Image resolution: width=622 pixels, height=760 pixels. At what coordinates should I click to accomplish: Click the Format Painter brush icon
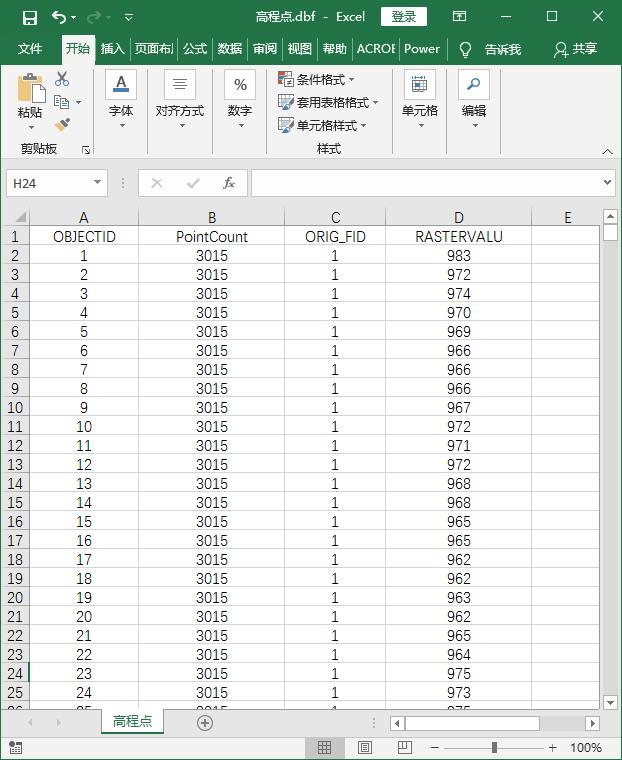pos(62,125)
